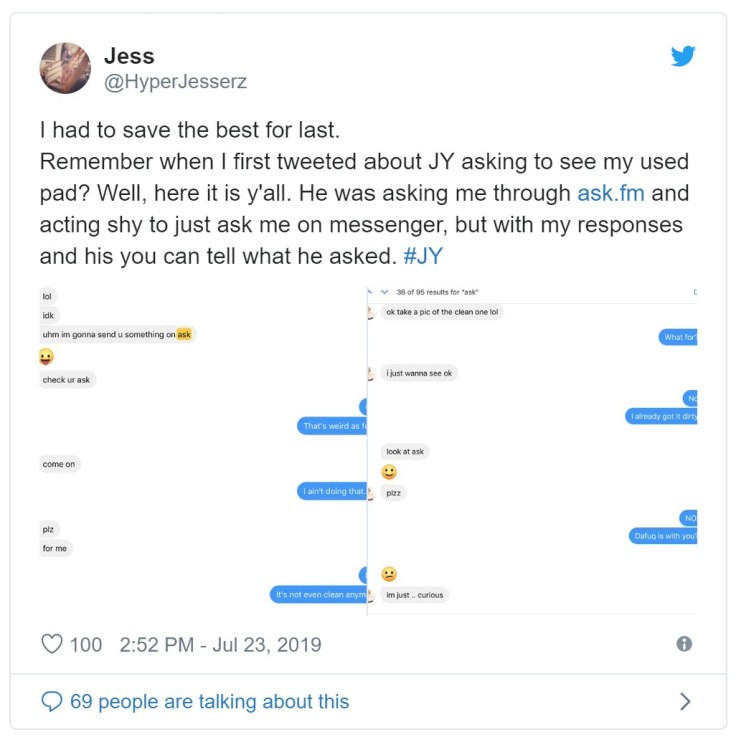This screenshot has height=737, width=736.
Task: Click the display name Jess
Action: [129, 55]
